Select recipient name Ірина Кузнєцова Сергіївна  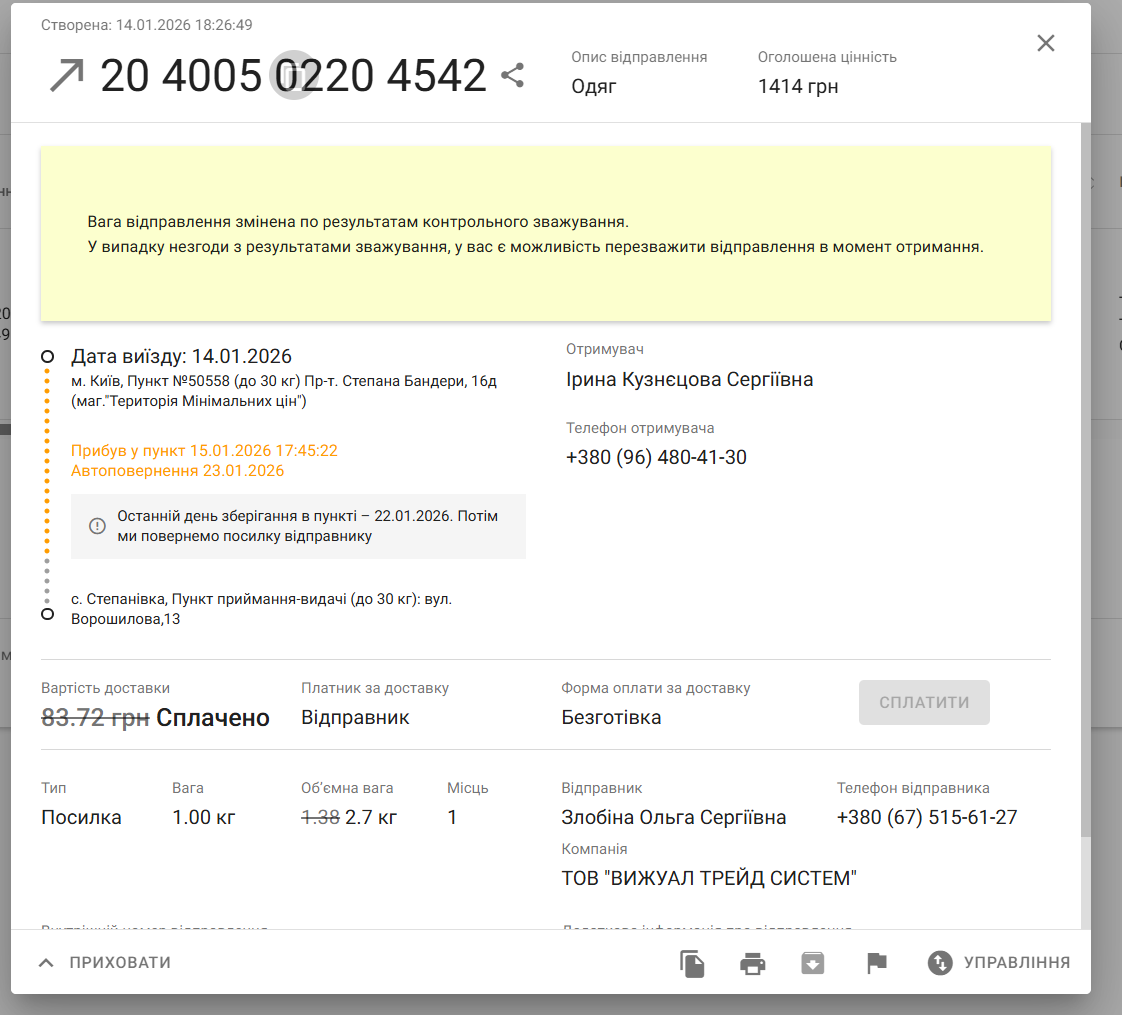(690, 379)
